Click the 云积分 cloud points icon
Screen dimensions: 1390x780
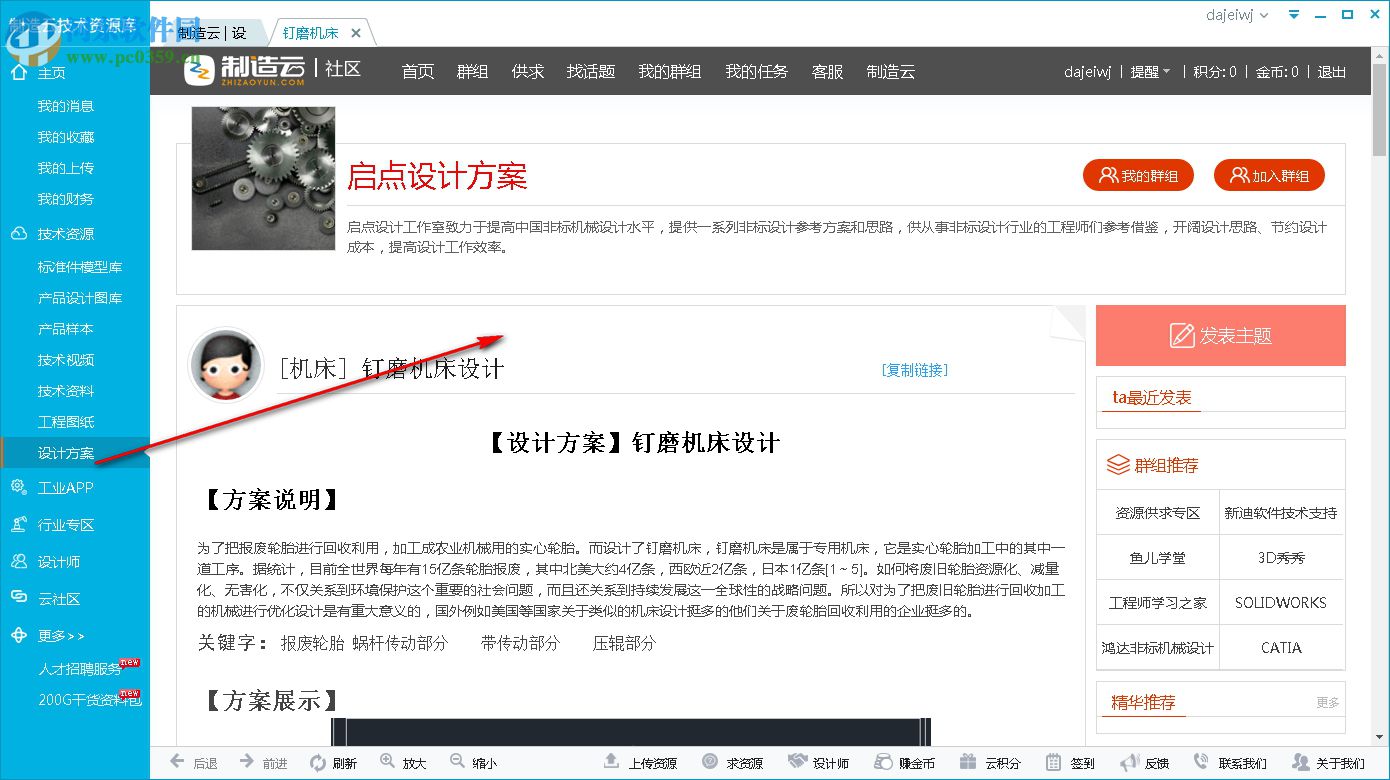pos(966,762)
